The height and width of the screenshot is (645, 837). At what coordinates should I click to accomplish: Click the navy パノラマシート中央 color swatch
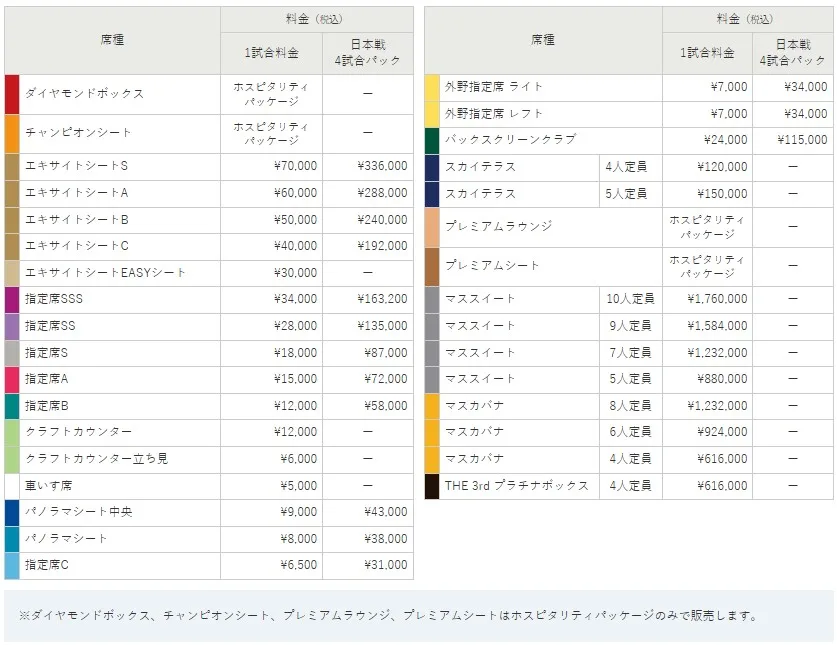pos(12,512)
